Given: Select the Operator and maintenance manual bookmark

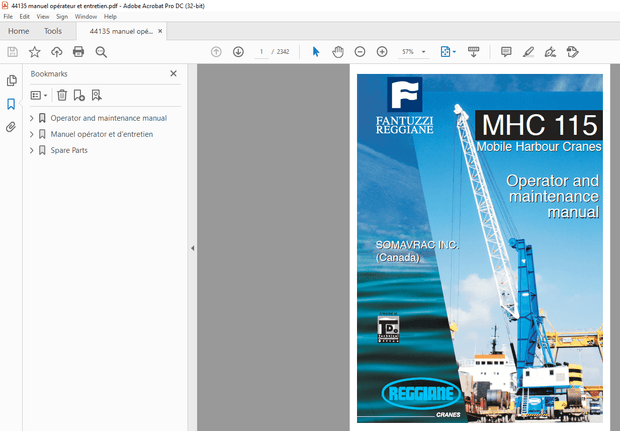Looking at the screenshot, I should coord(109,118).
